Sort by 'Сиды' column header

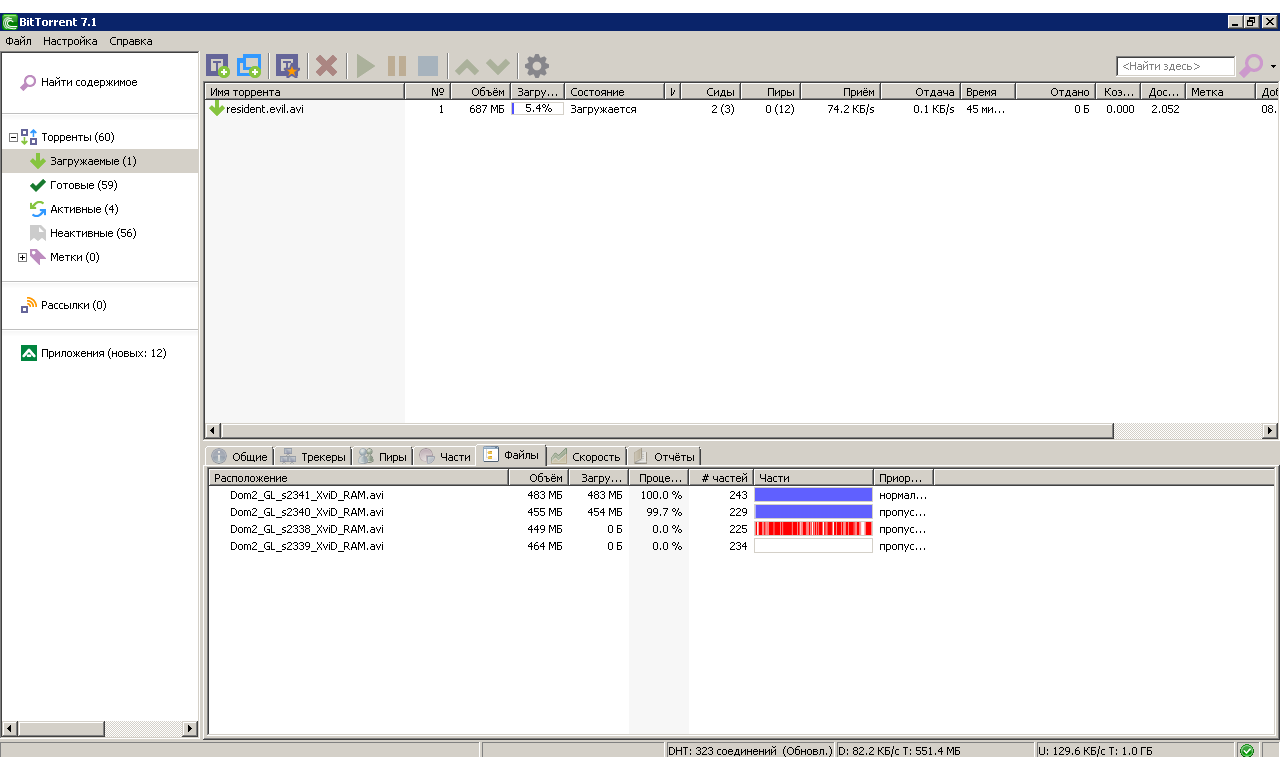click(x=710, y=91)
